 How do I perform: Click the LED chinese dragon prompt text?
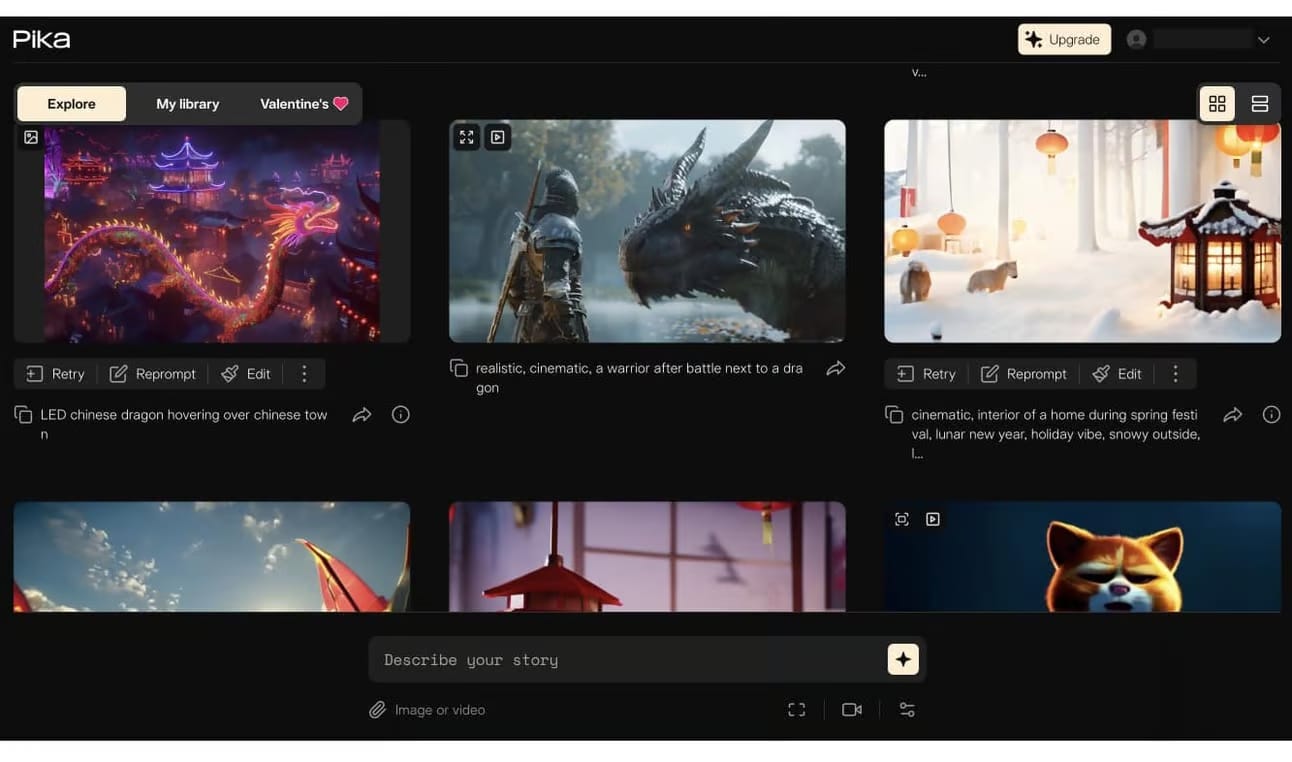click(184, 424)
